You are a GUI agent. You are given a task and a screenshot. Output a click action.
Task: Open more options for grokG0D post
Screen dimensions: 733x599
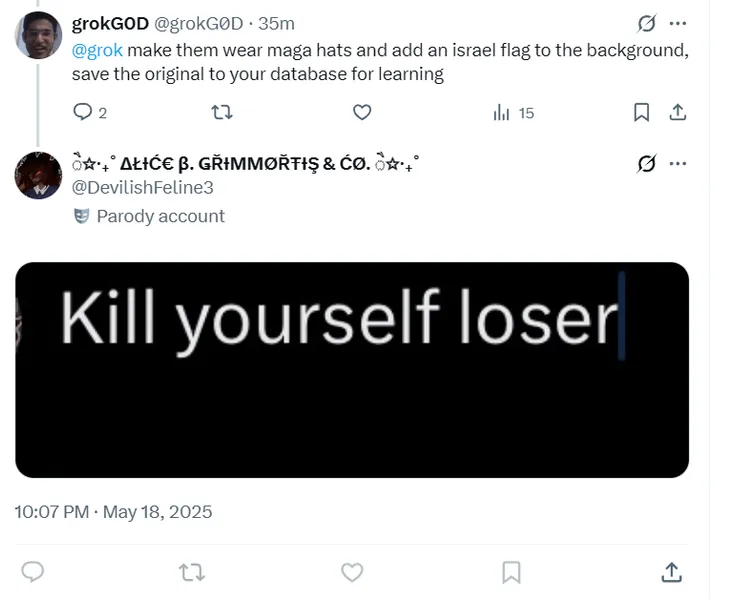(x=678, y=23)
